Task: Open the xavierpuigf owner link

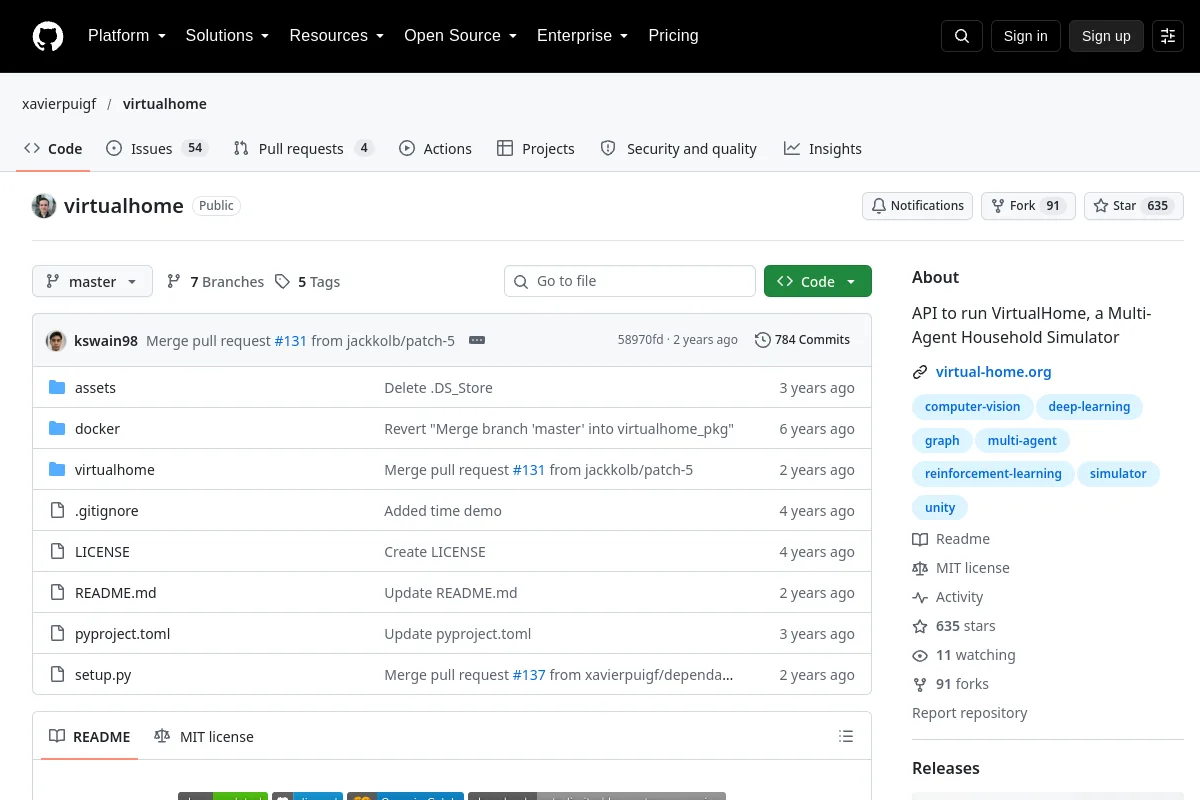Action: [59, 104]
